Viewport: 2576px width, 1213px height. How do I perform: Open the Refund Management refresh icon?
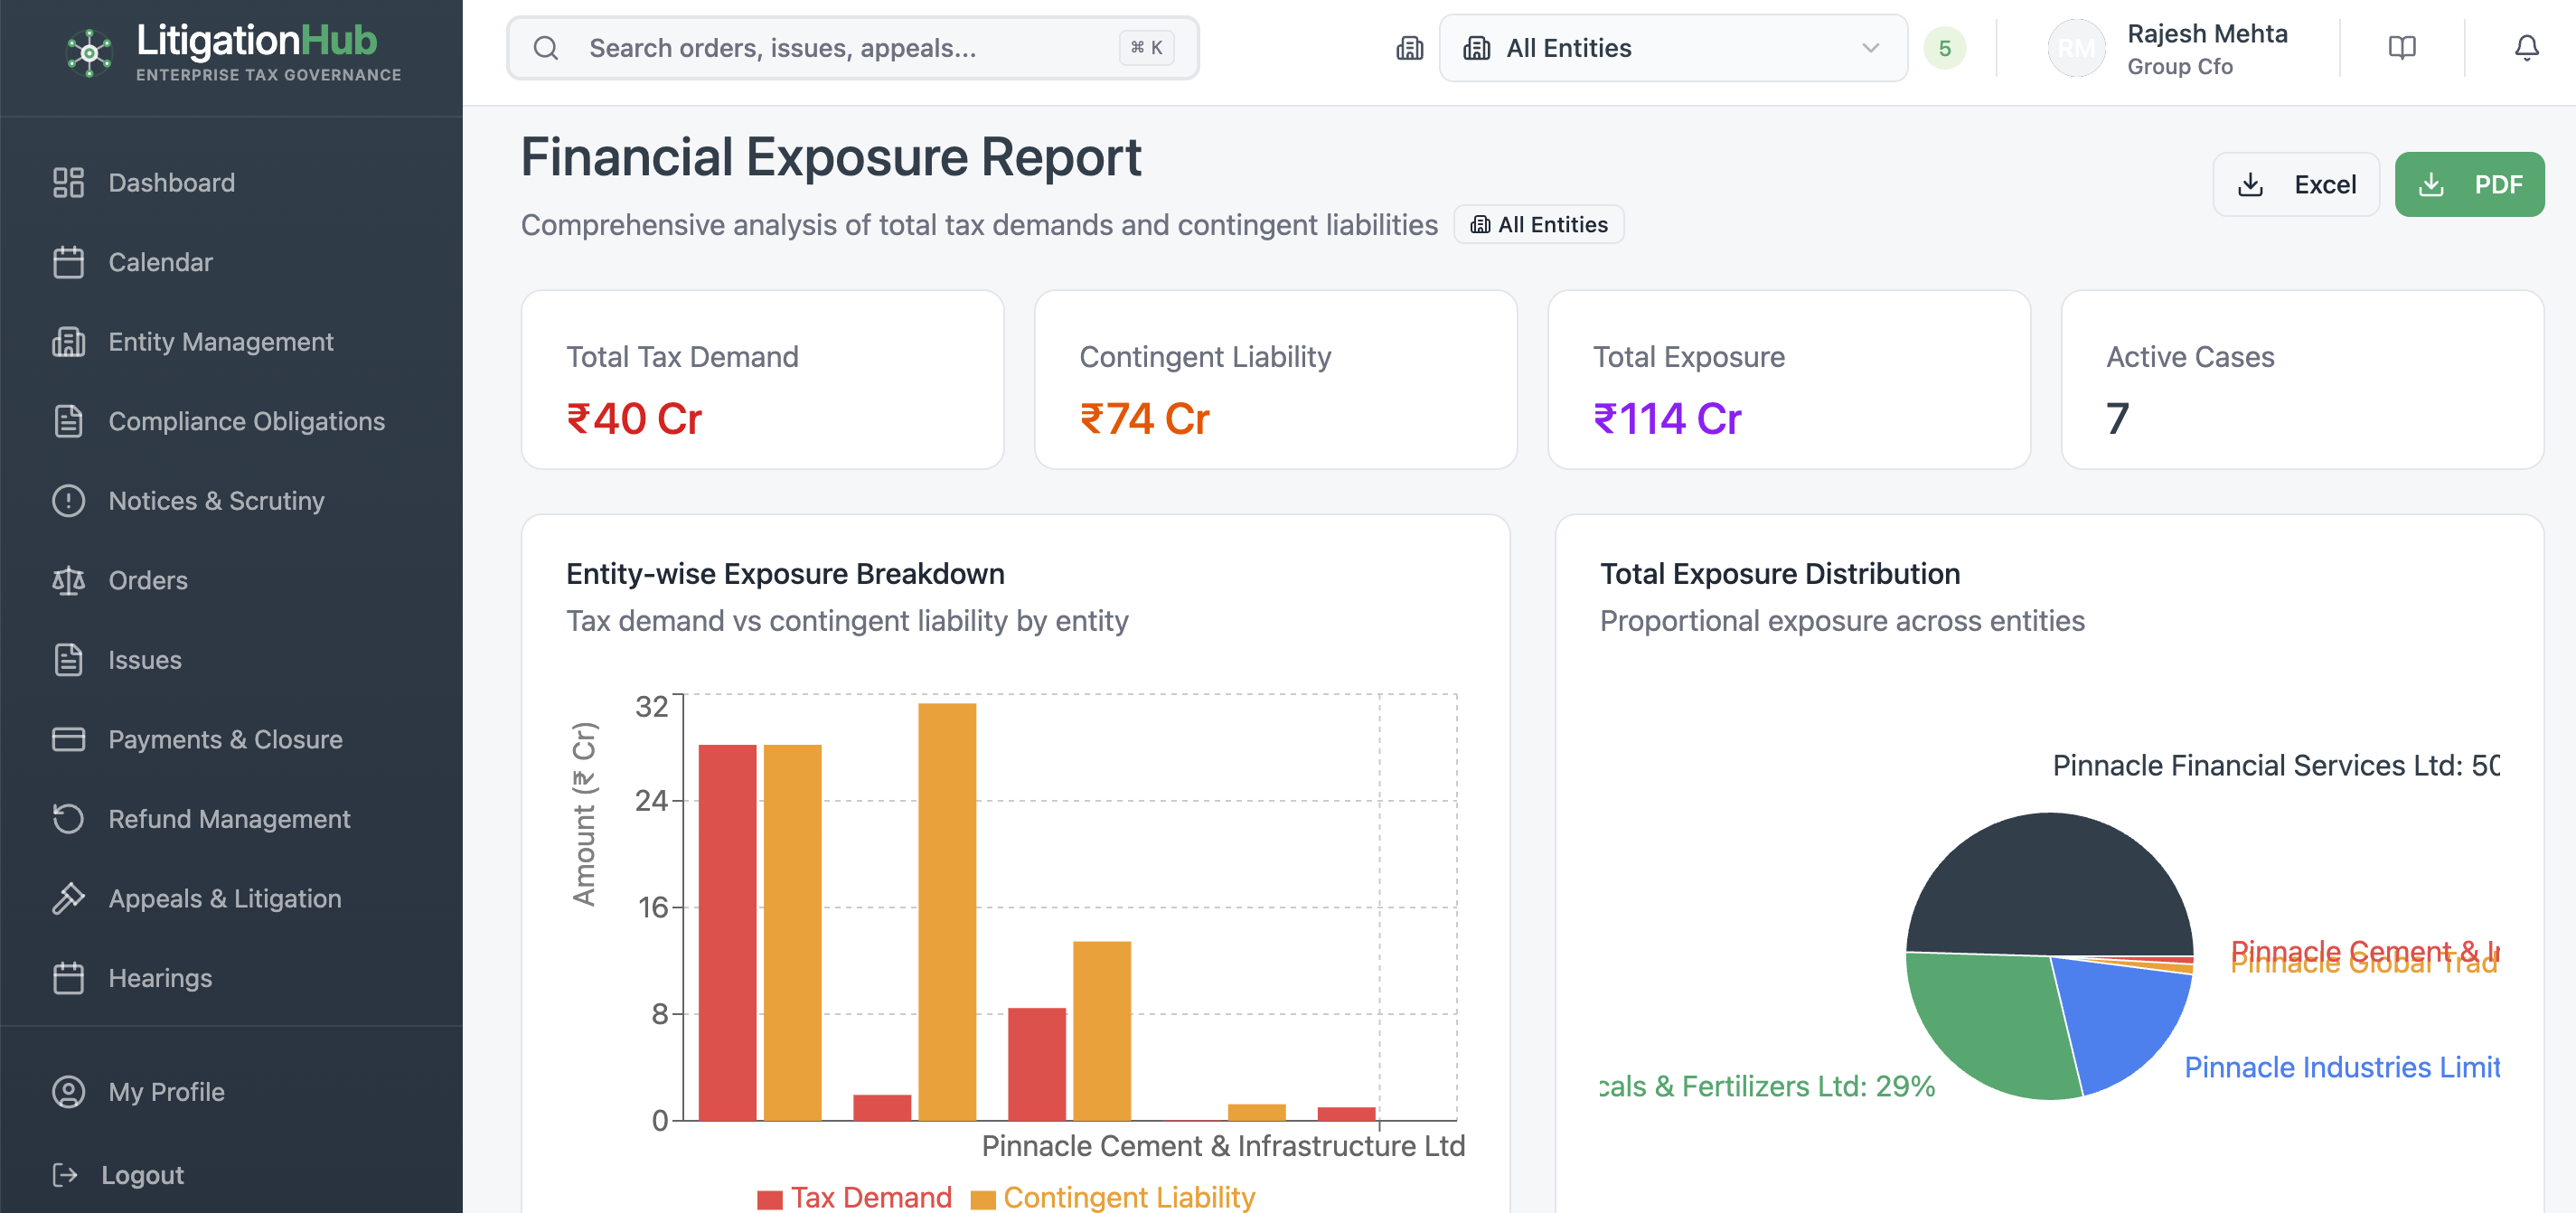(x=68, y=819)
